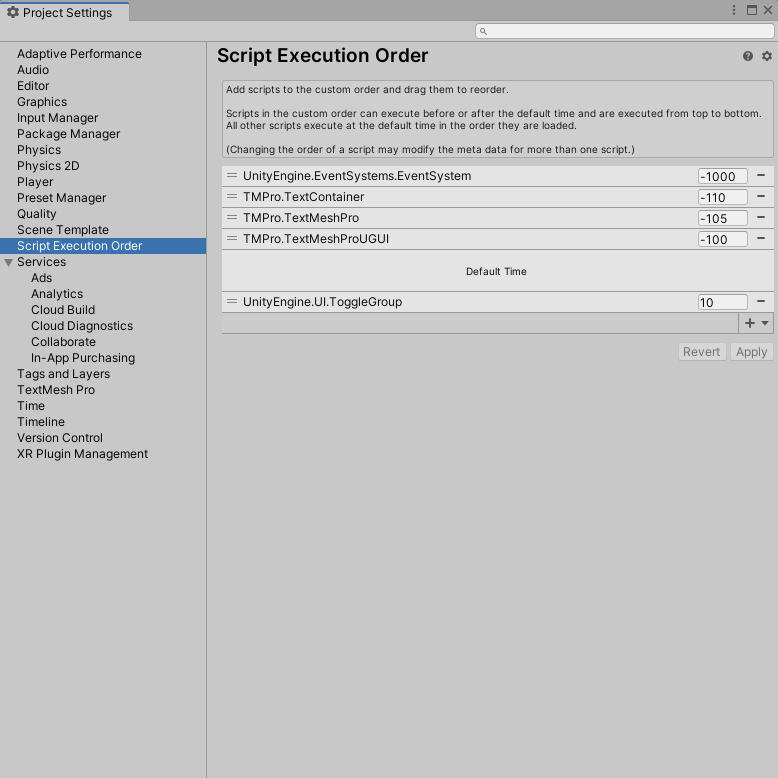The image size is (778, 778).
Task: Open the Analytics service settings
Action: (x=57, y=294)
